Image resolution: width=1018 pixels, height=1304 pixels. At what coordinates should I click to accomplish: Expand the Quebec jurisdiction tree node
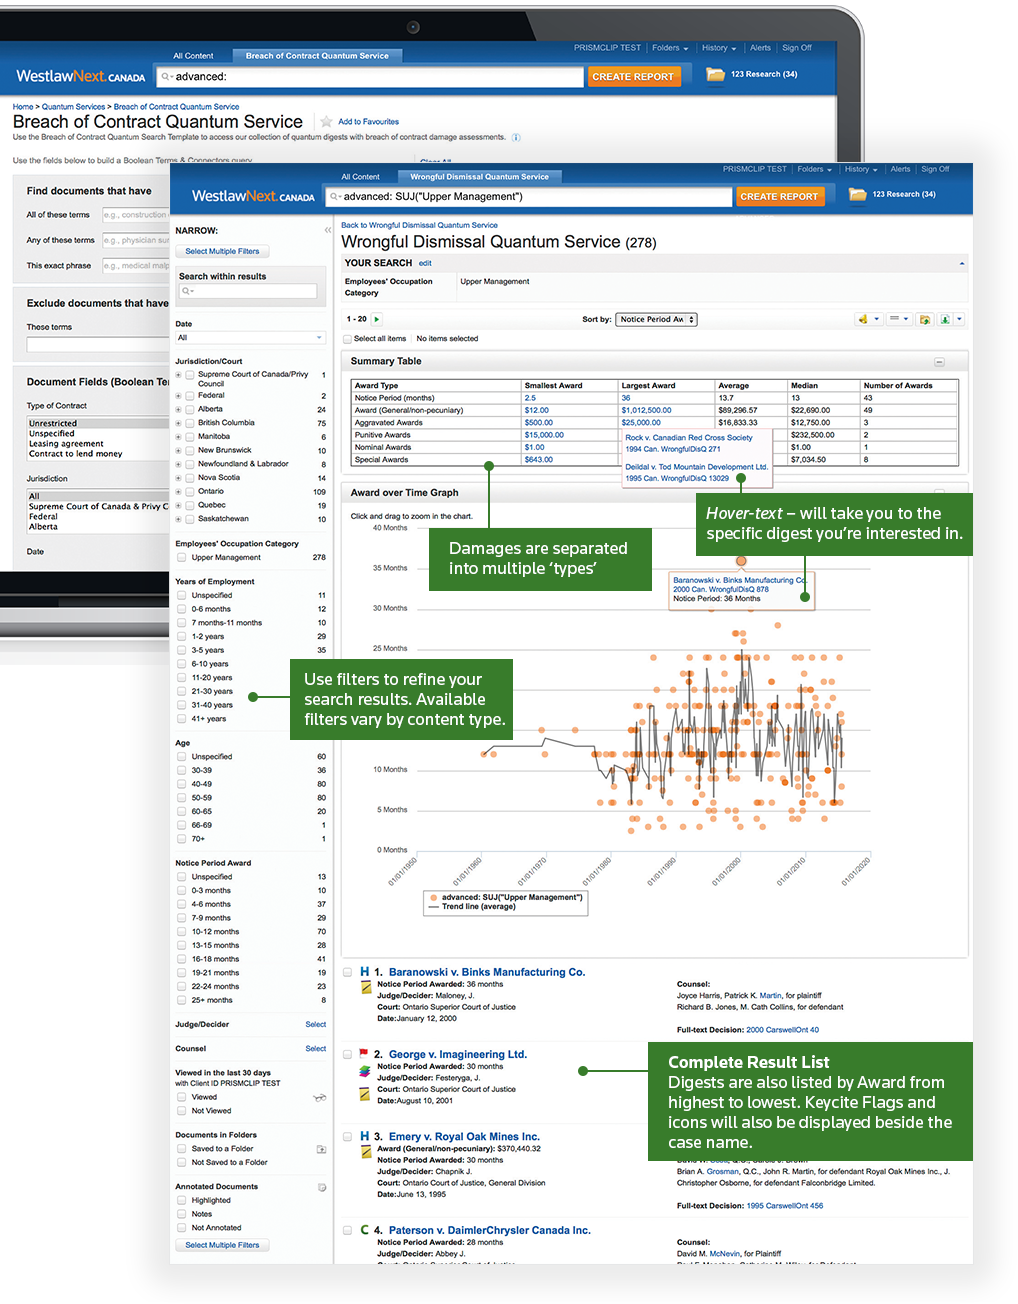178,505
